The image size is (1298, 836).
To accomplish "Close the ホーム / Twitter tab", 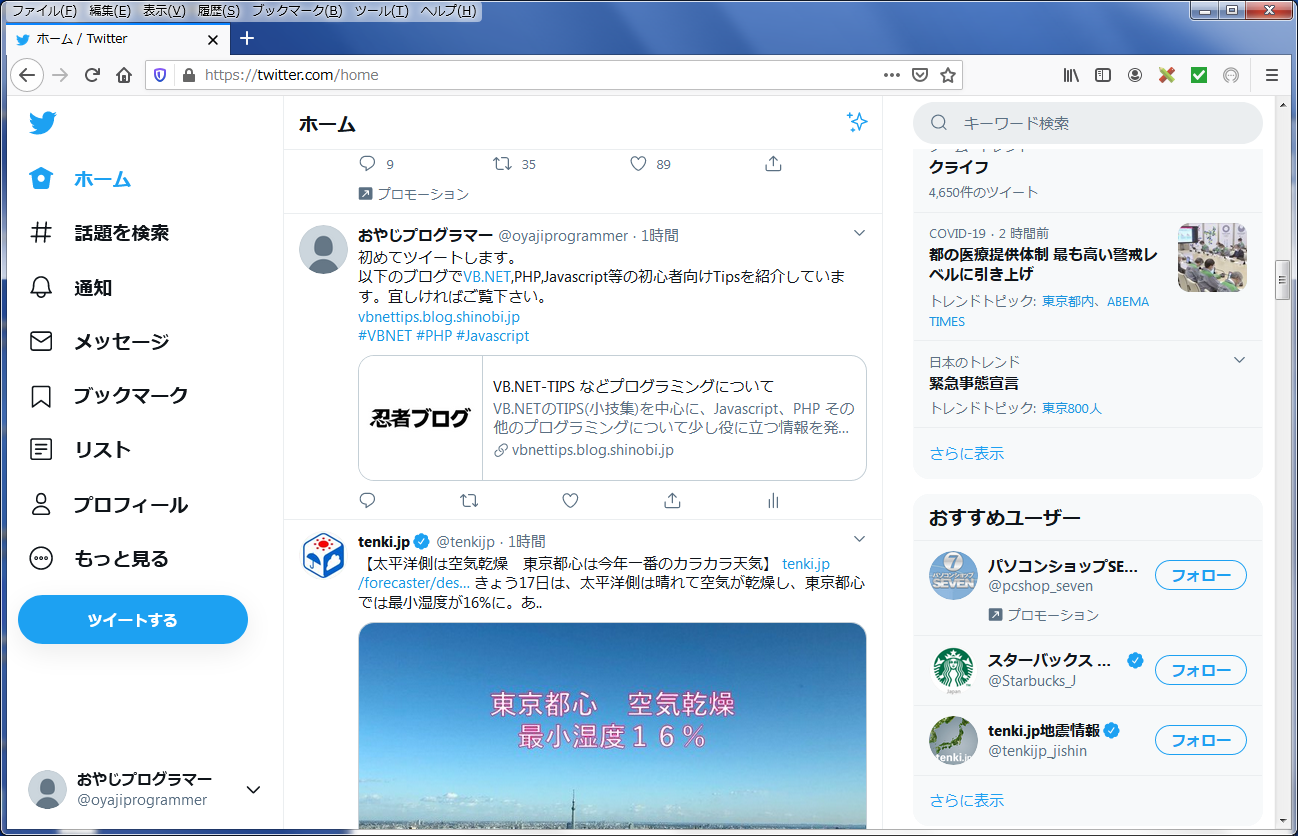I will click(212, 39).
